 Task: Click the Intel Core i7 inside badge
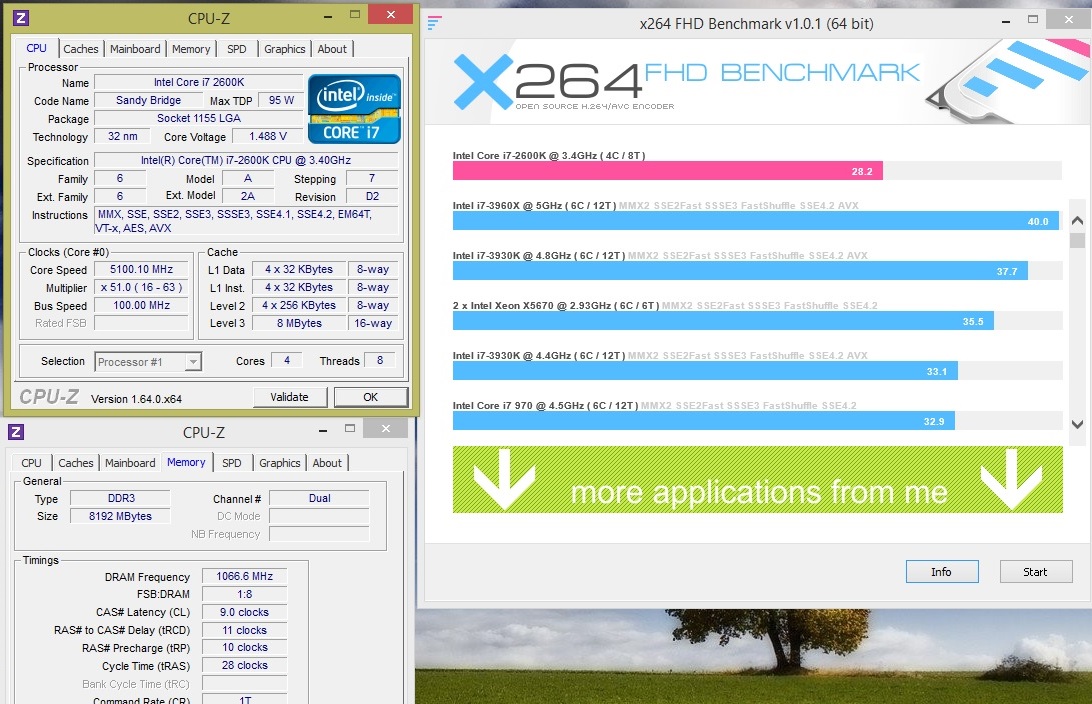[354, 109]
